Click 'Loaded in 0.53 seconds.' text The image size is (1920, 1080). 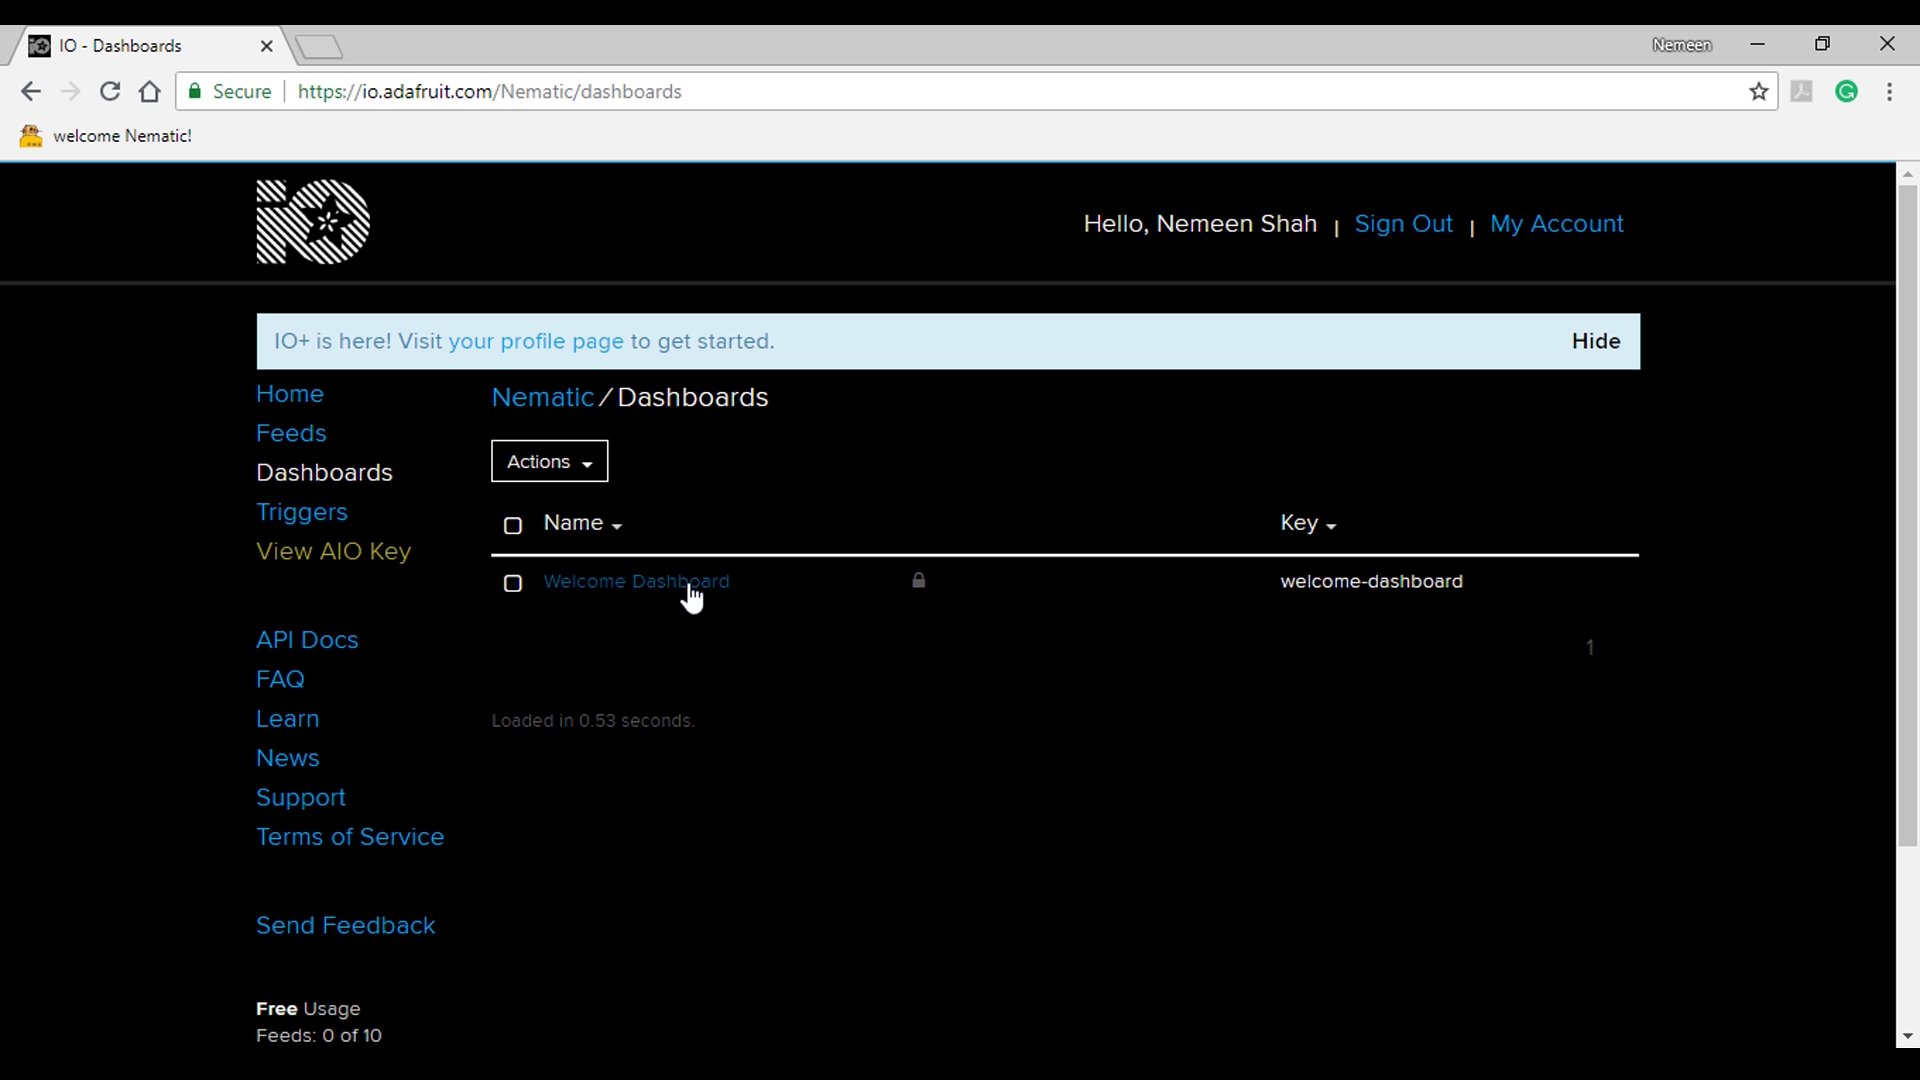(x=593, y=721)
